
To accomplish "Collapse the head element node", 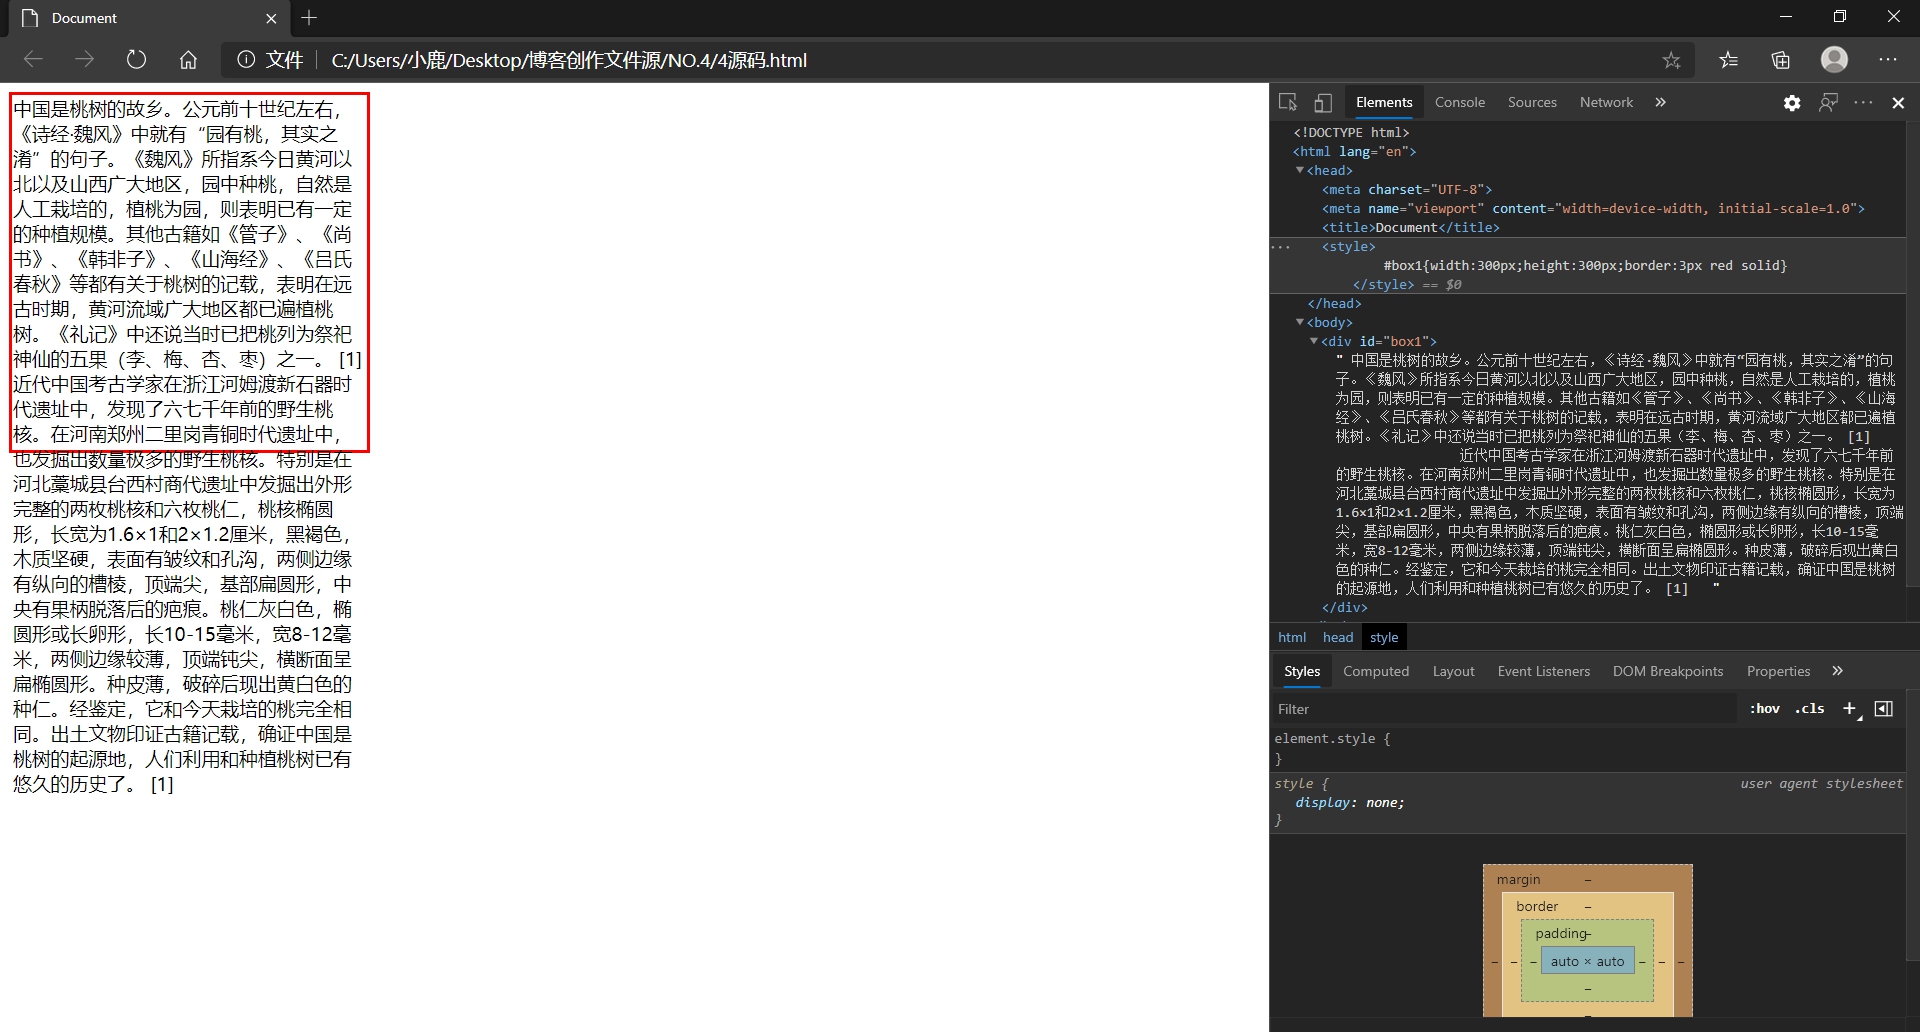I will [1298, 170].
